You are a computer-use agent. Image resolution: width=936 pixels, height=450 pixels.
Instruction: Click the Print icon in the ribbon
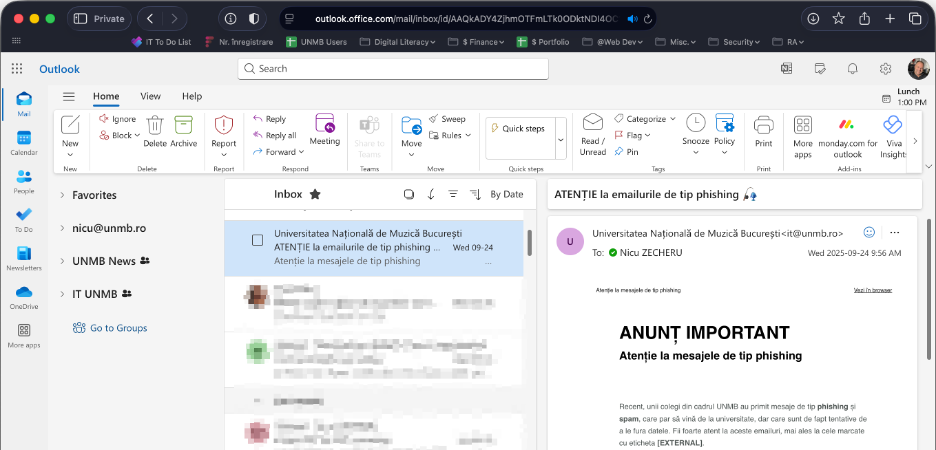[x=763, y=125]
